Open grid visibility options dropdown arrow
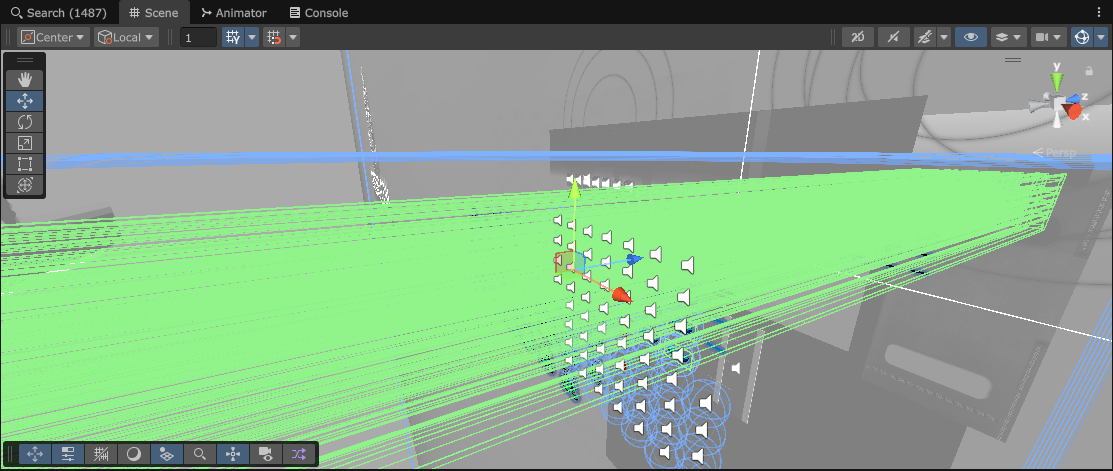 click(252, 37)
